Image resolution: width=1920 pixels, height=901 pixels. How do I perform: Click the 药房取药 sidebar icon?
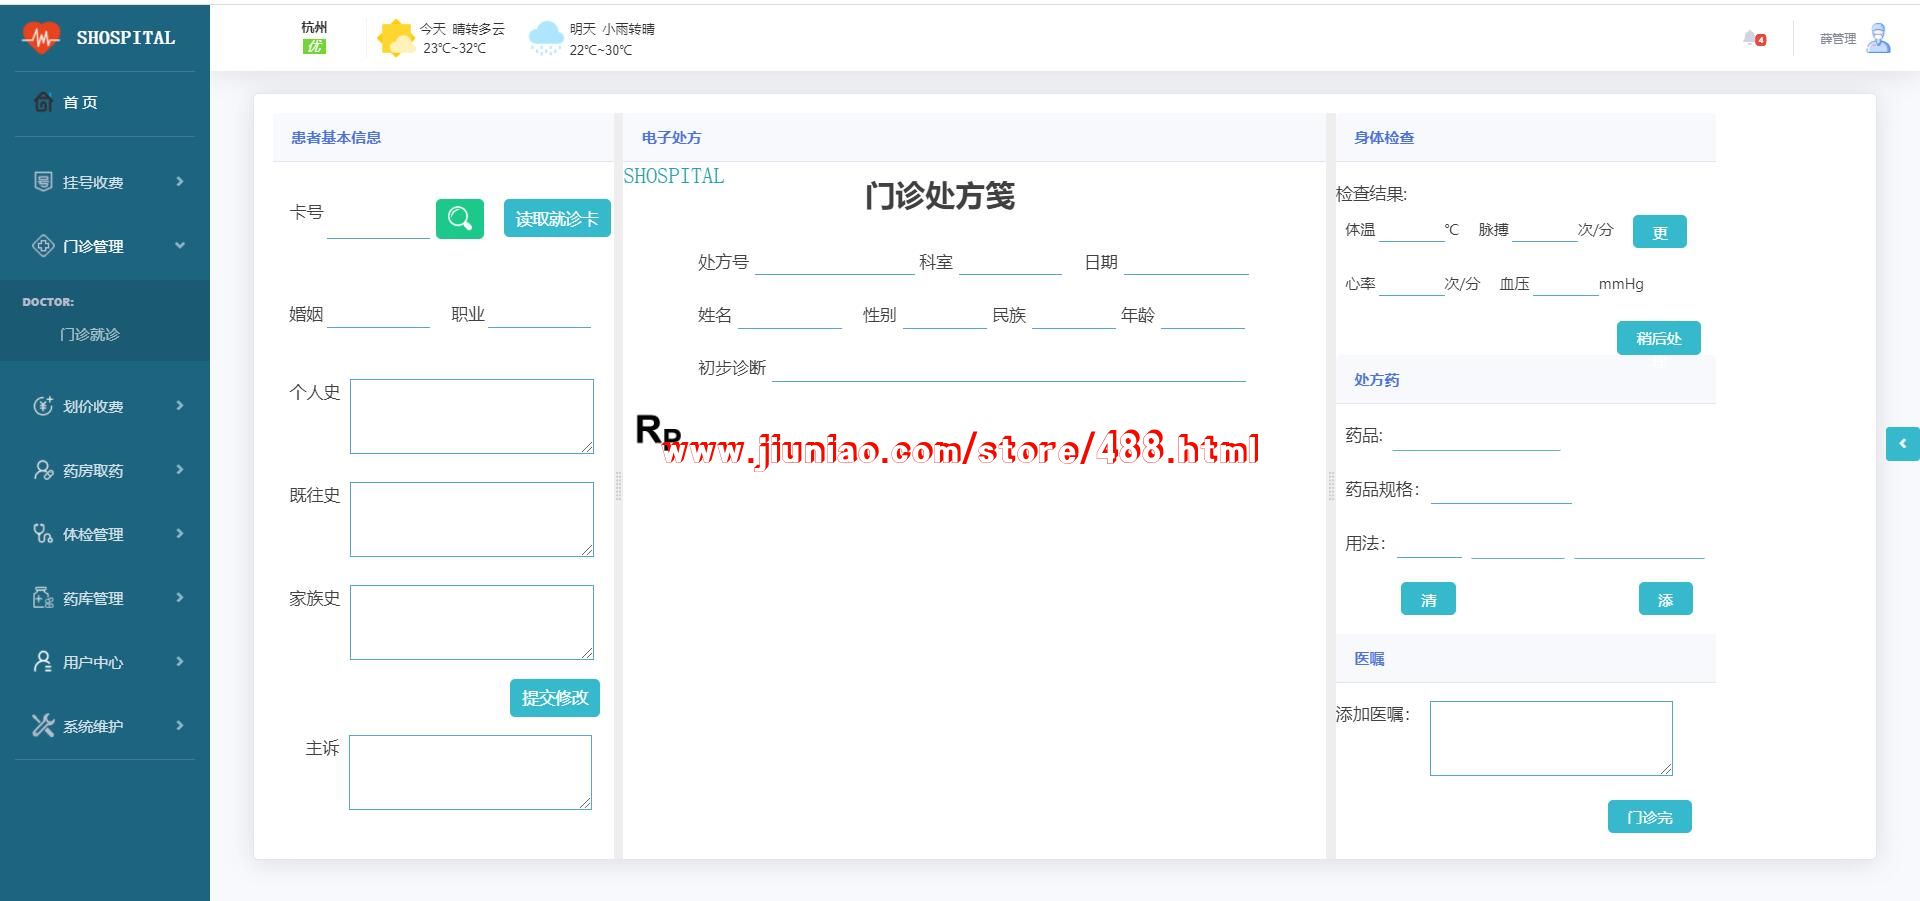[x=43, y=470]
